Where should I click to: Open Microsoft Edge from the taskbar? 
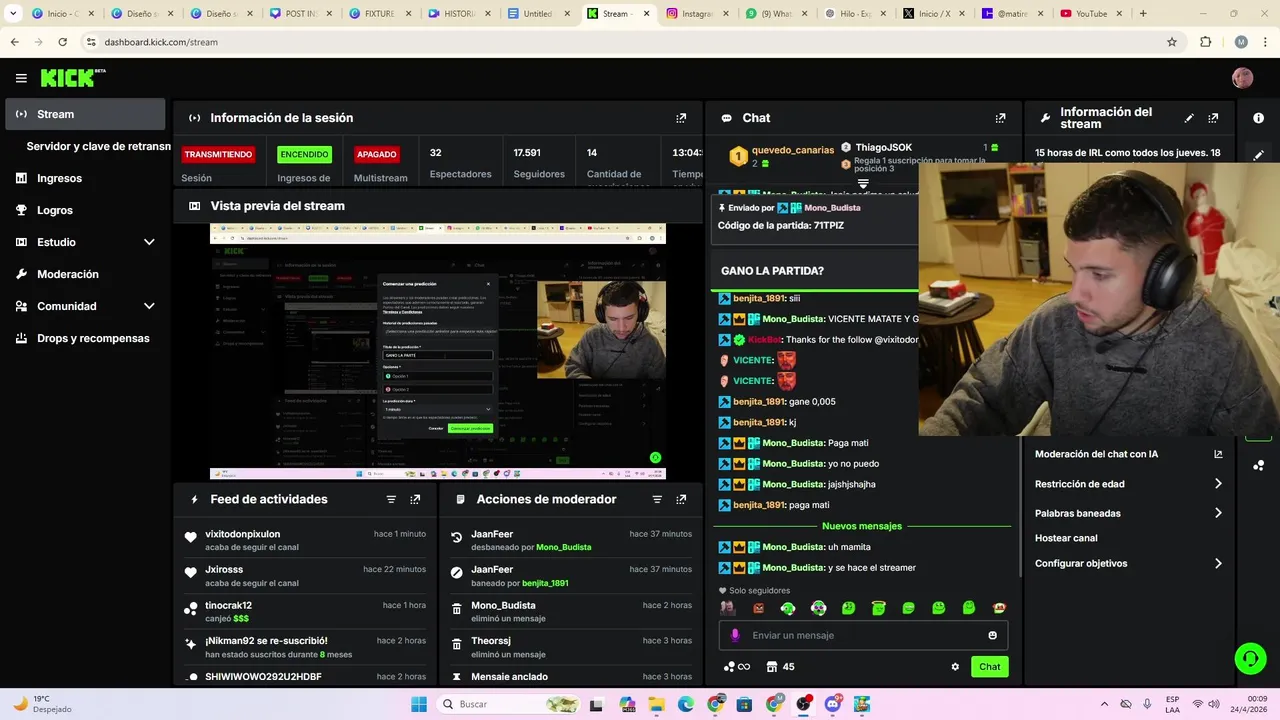686,704
